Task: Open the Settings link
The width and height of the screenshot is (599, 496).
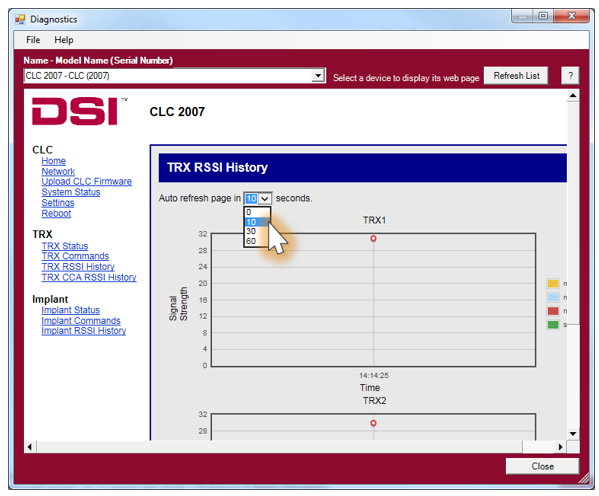Action: [58, 203]
